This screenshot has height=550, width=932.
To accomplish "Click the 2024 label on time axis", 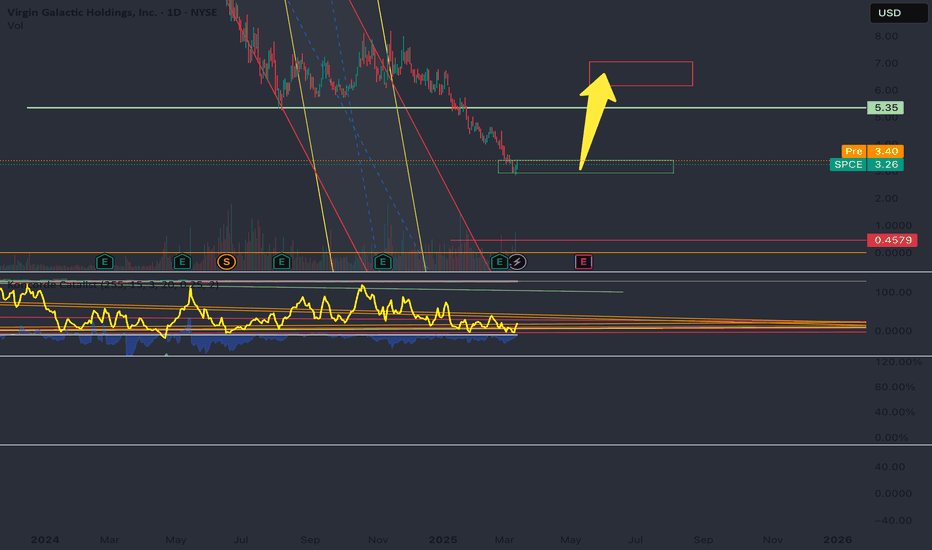I will pos(45,540).
